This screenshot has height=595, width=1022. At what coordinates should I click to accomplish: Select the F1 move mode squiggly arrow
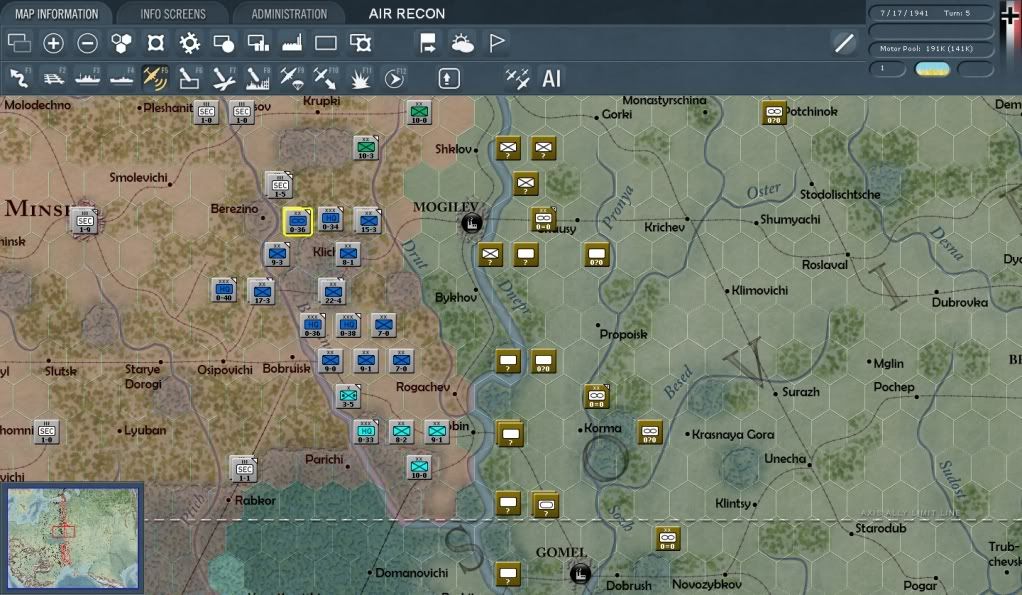[19, 79]
